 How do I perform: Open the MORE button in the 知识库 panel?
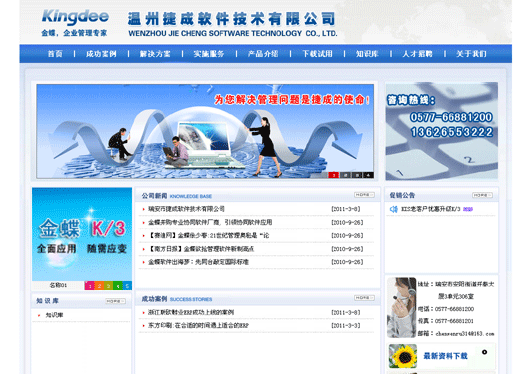115,301
